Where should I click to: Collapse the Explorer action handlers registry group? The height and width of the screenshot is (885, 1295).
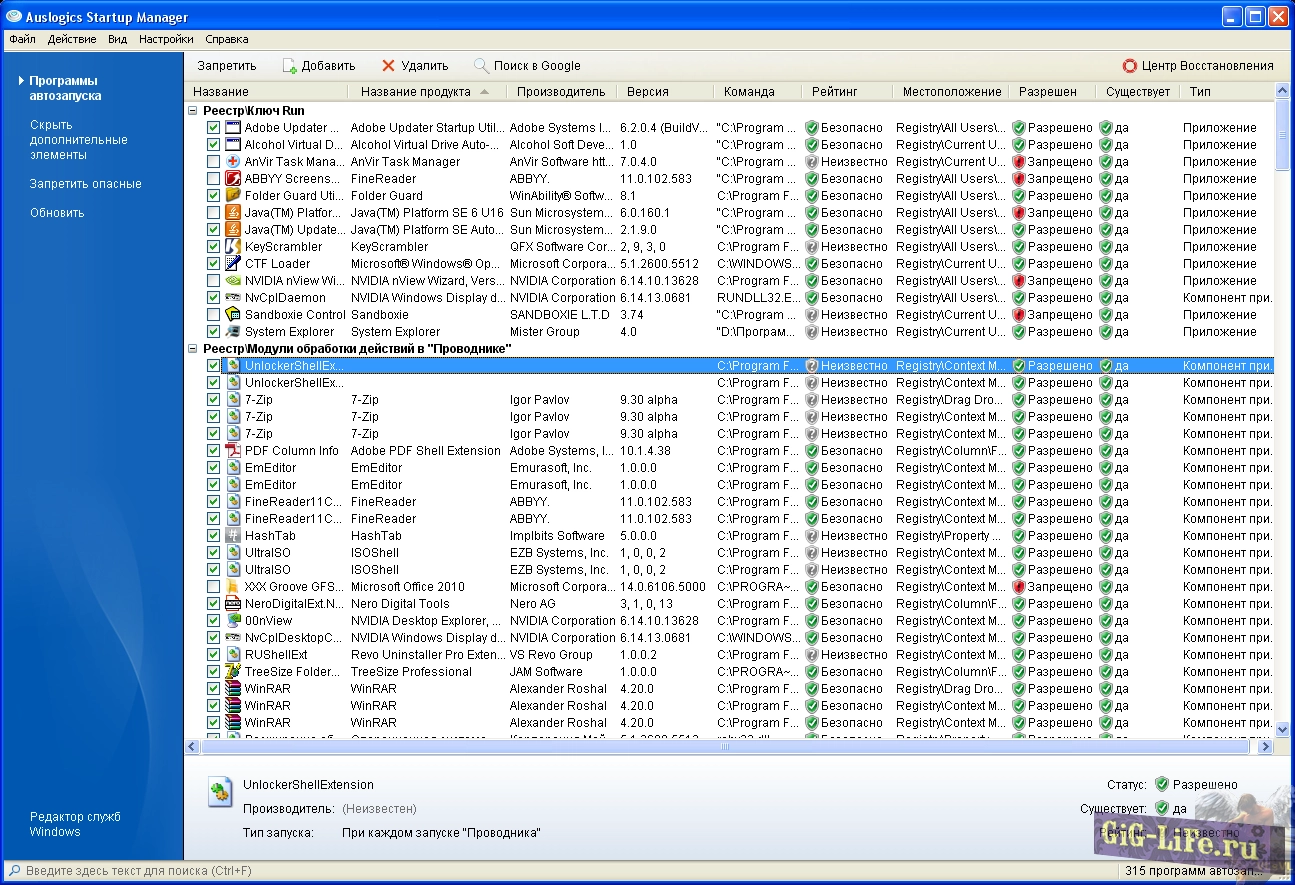tap(193, 349)
